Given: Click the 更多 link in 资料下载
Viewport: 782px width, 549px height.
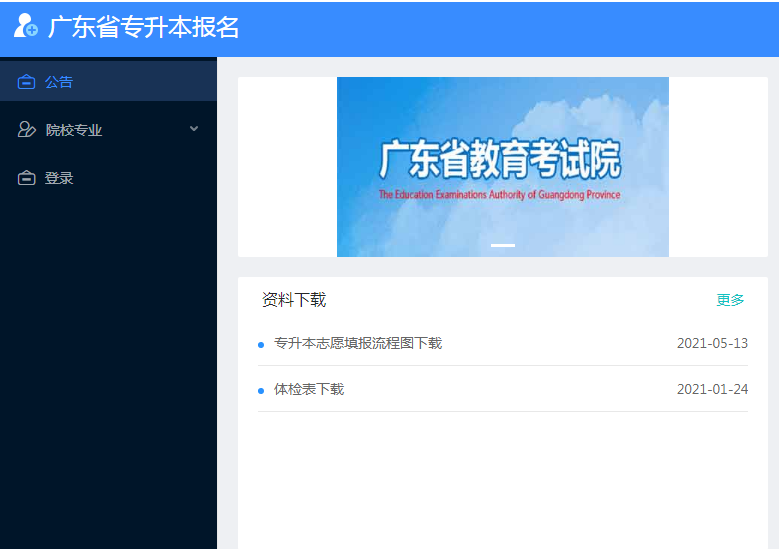Looking at the screenshot, I should (730, 300).
